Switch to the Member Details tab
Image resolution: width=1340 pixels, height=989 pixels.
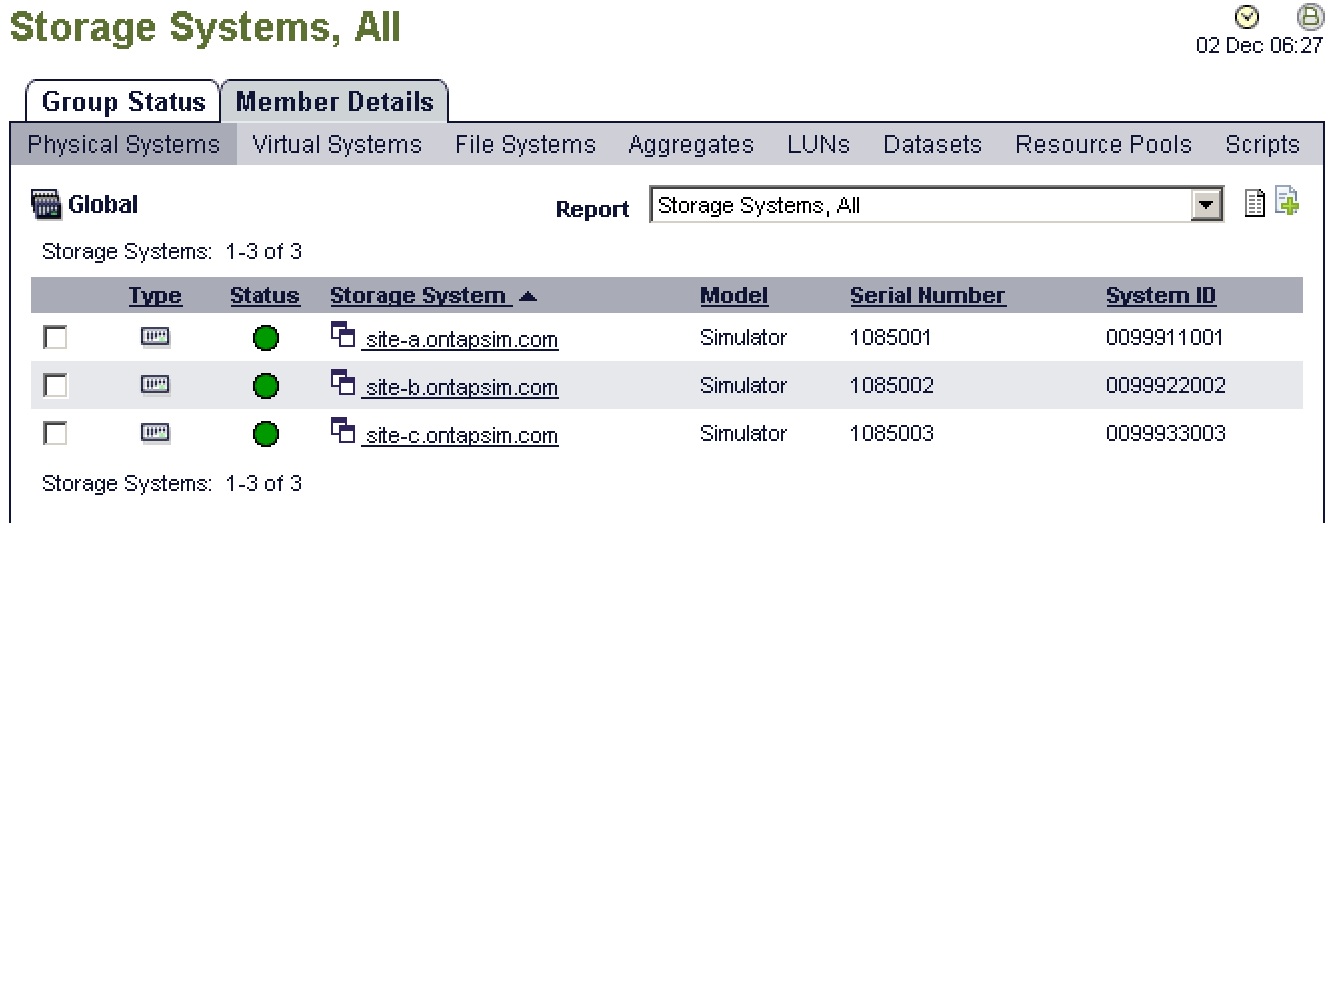335,102
